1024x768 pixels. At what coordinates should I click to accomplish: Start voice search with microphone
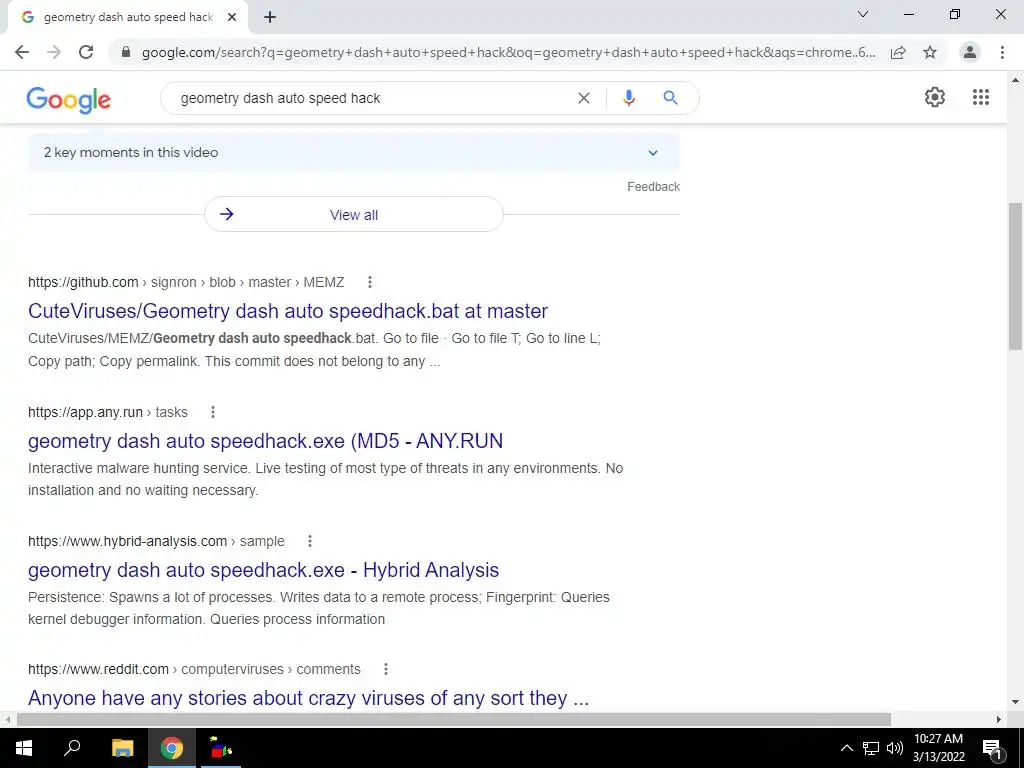point(629,98)
